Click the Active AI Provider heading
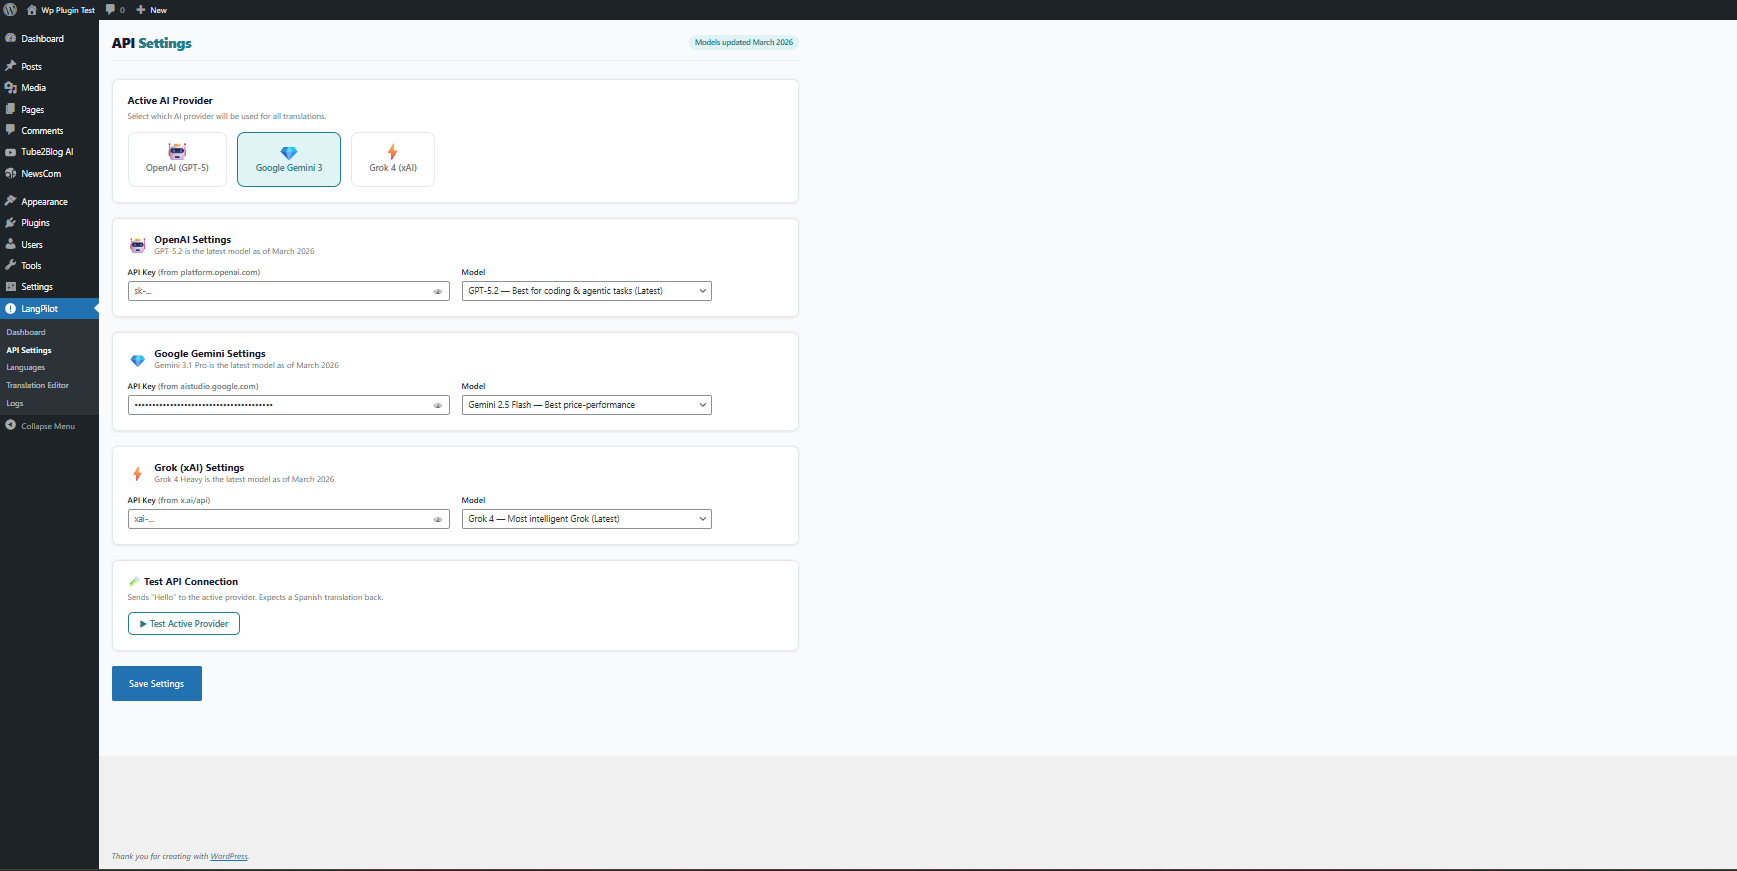This screenshot has height=871, width=1737. [170, 101]
